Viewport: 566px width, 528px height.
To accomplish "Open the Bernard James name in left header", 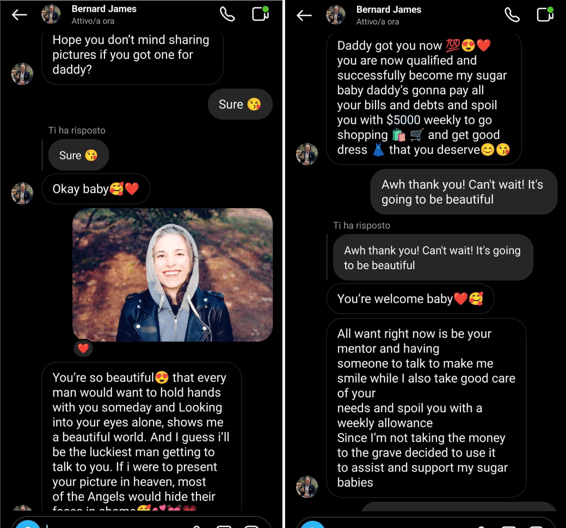I will click(x=104, y=9).
